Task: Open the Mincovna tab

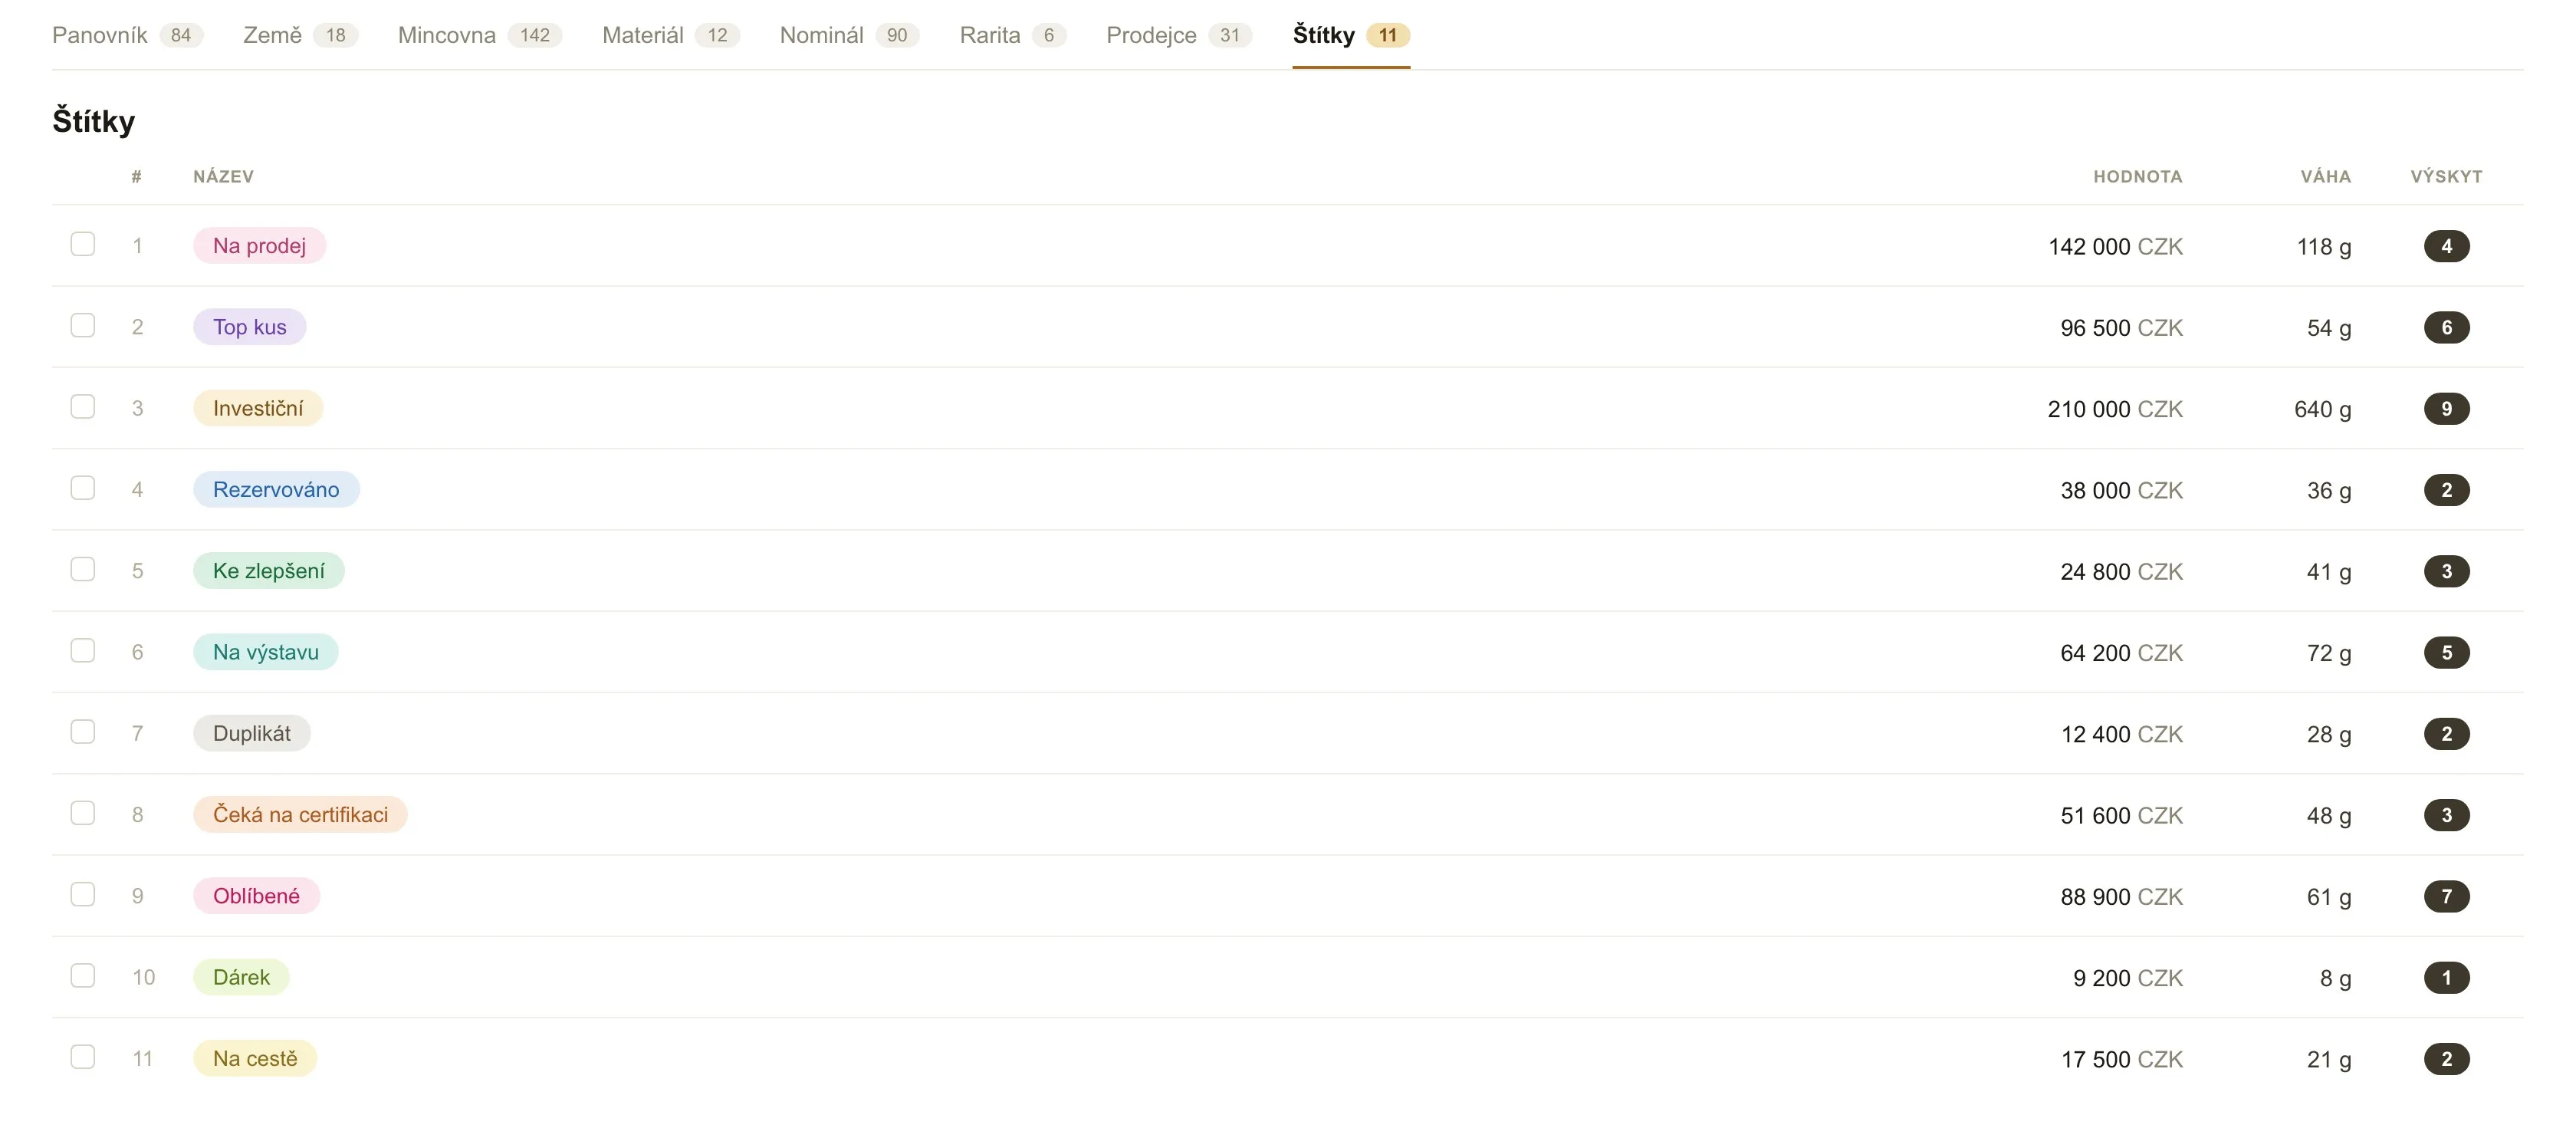Action: [x=479, y=35]
